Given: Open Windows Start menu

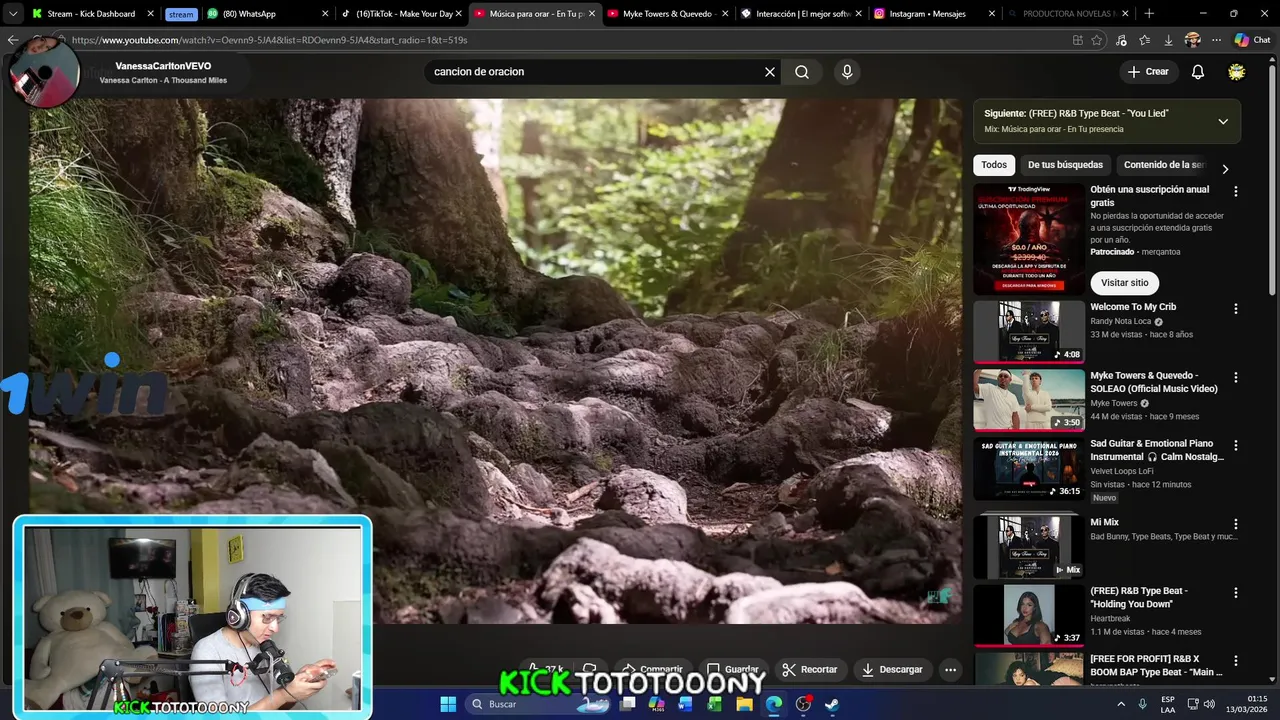Looking at the screenshot, I should coord(448,704).
